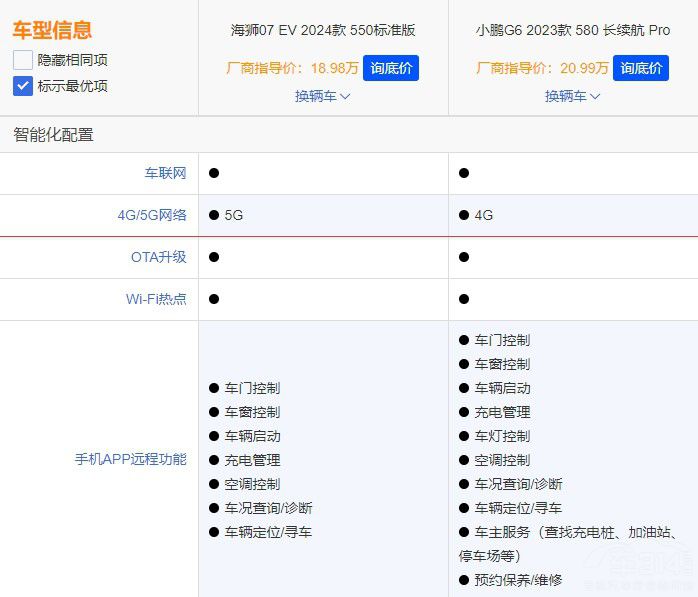Click the 智能化配置 section header
Image resolution: width=698 pixels, height=597 pixels.
pos(54,134)
